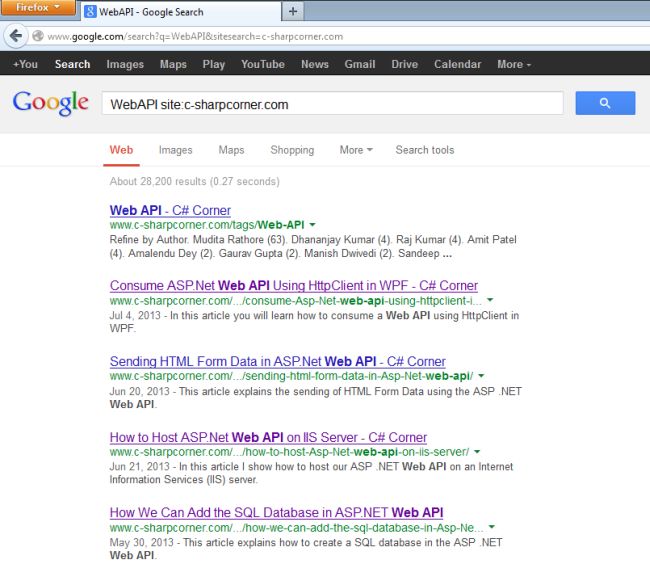This screenshot has width=650, height=564.
Task: Open How to Host ASP.Net Web API link
Action: (x=268, y=437)
